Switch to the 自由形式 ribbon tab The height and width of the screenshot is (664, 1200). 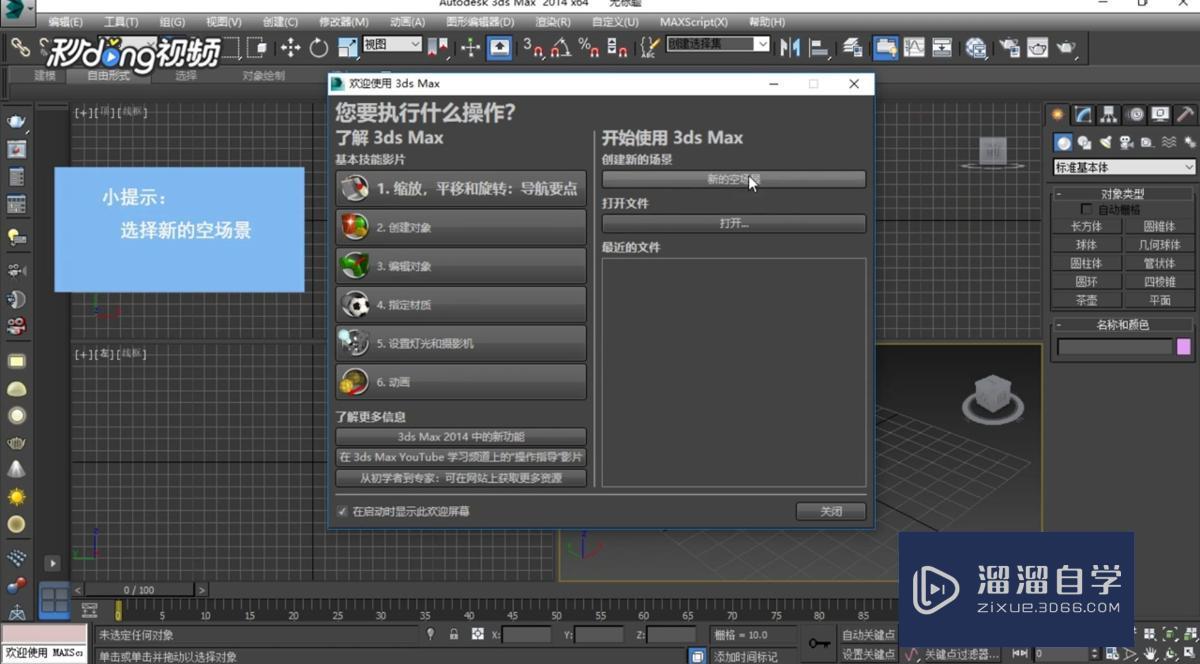tap(108, 76)
